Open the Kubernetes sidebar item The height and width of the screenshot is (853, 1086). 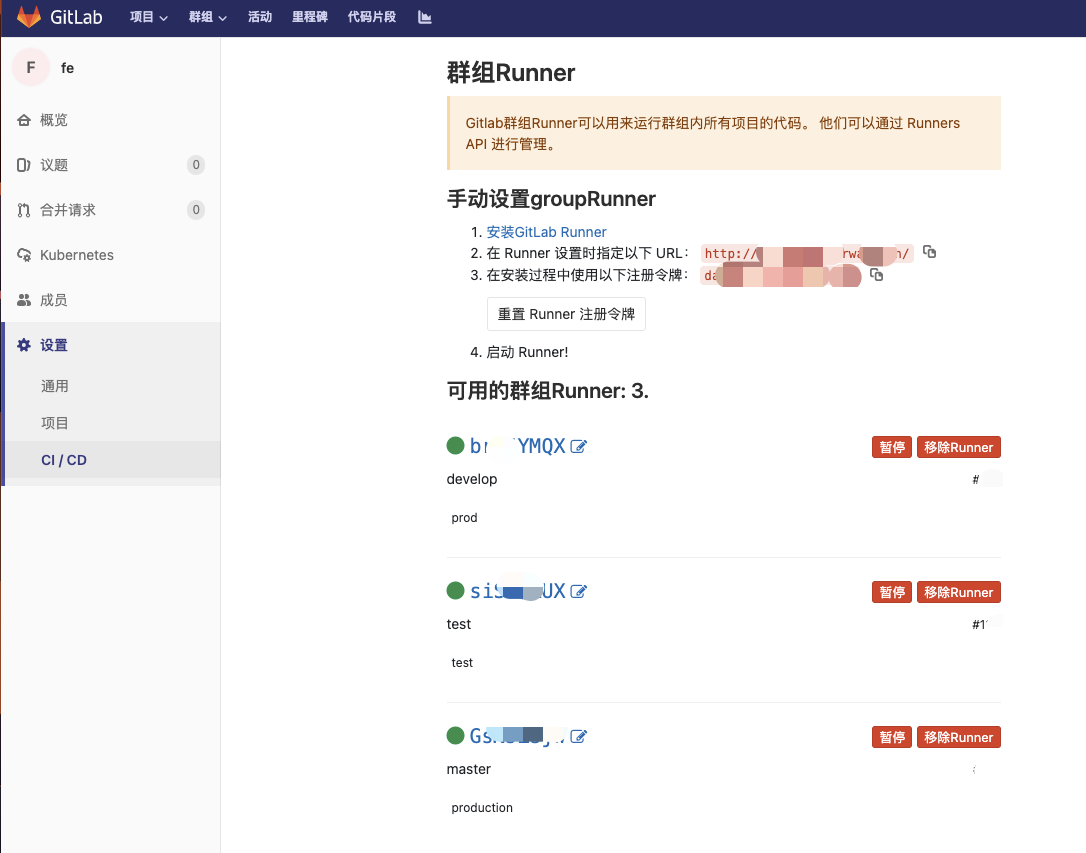click(77, 255)
